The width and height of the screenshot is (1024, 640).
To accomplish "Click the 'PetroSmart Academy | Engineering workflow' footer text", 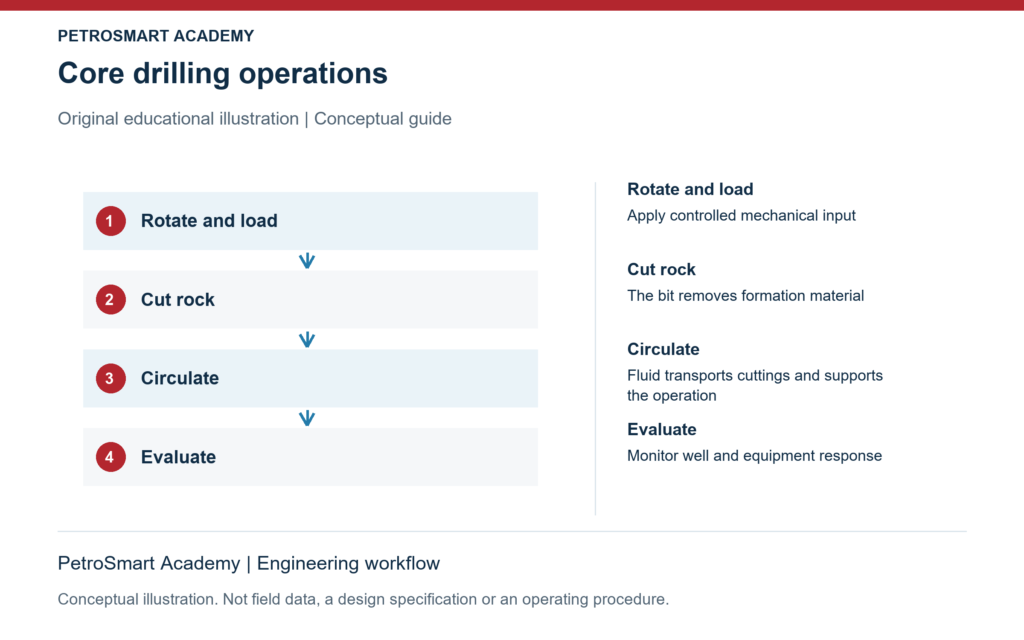I will [249, 563].
